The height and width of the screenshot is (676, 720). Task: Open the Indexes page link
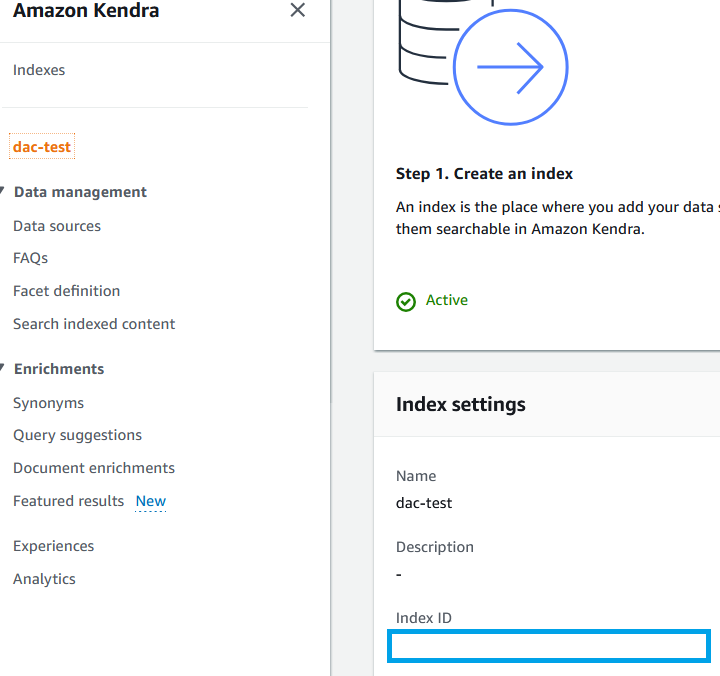point(39,70)
